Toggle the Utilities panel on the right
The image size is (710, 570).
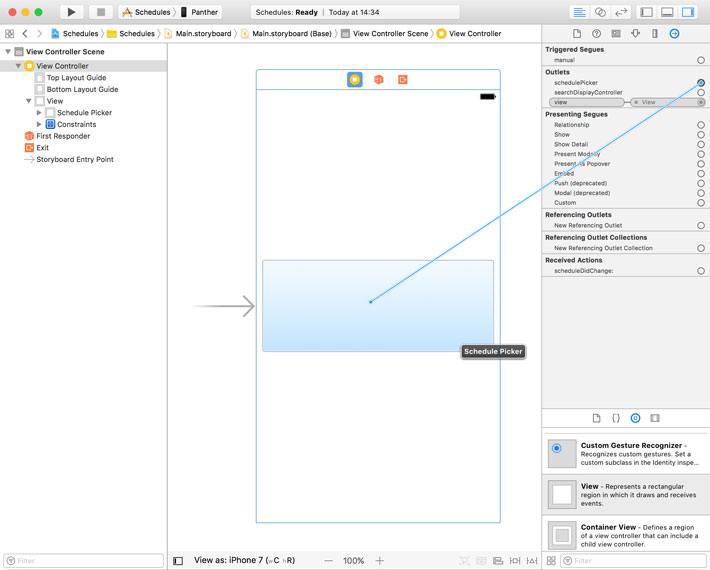click(688, 12)
